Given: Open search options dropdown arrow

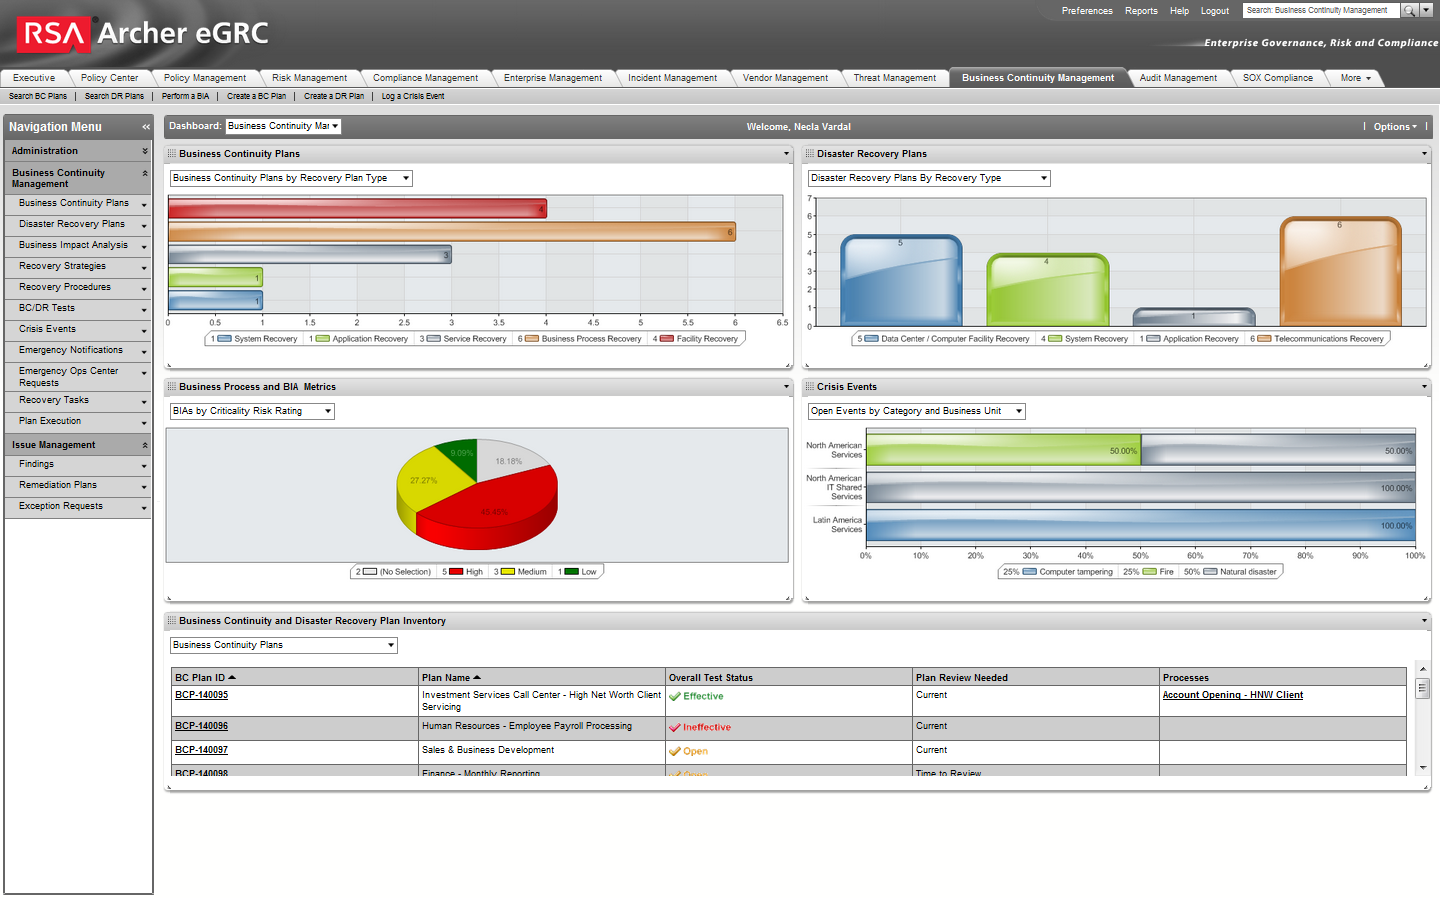Looking at the screenshot, I should pos(1426,10).
